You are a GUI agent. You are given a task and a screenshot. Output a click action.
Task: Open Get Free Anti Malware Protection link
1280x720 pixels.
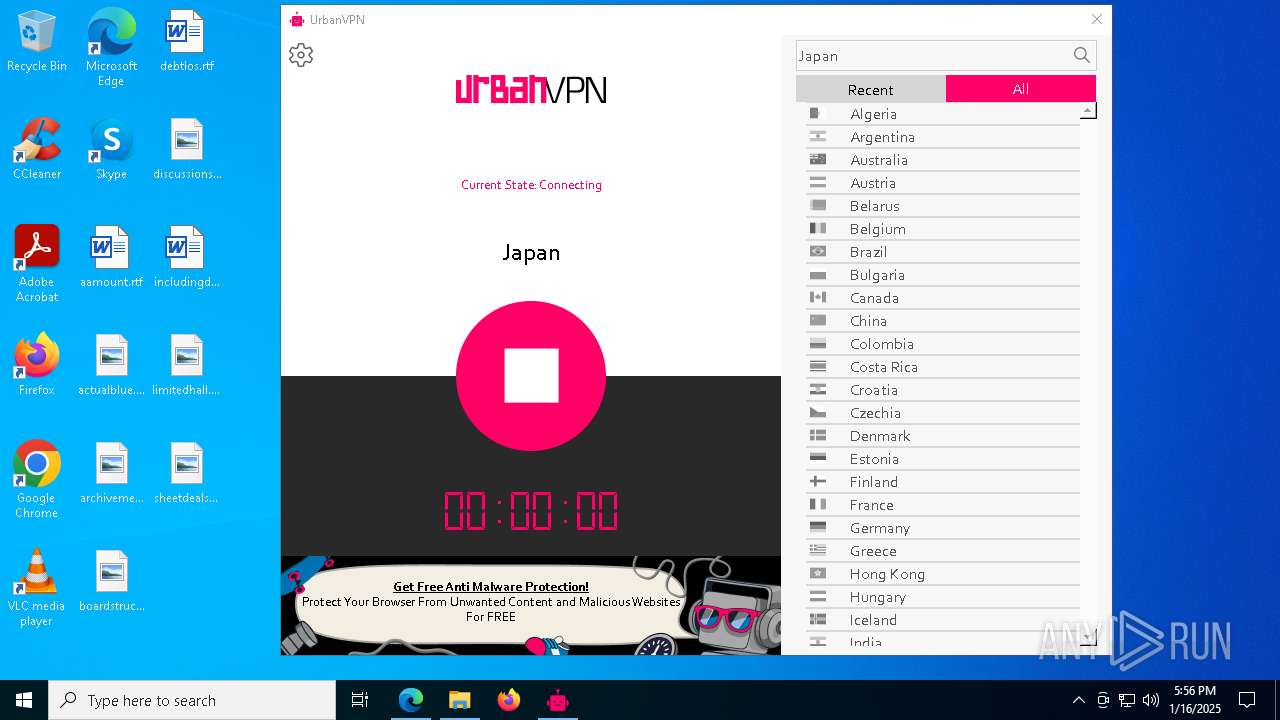pyautogui.click(x=491, y=587)
